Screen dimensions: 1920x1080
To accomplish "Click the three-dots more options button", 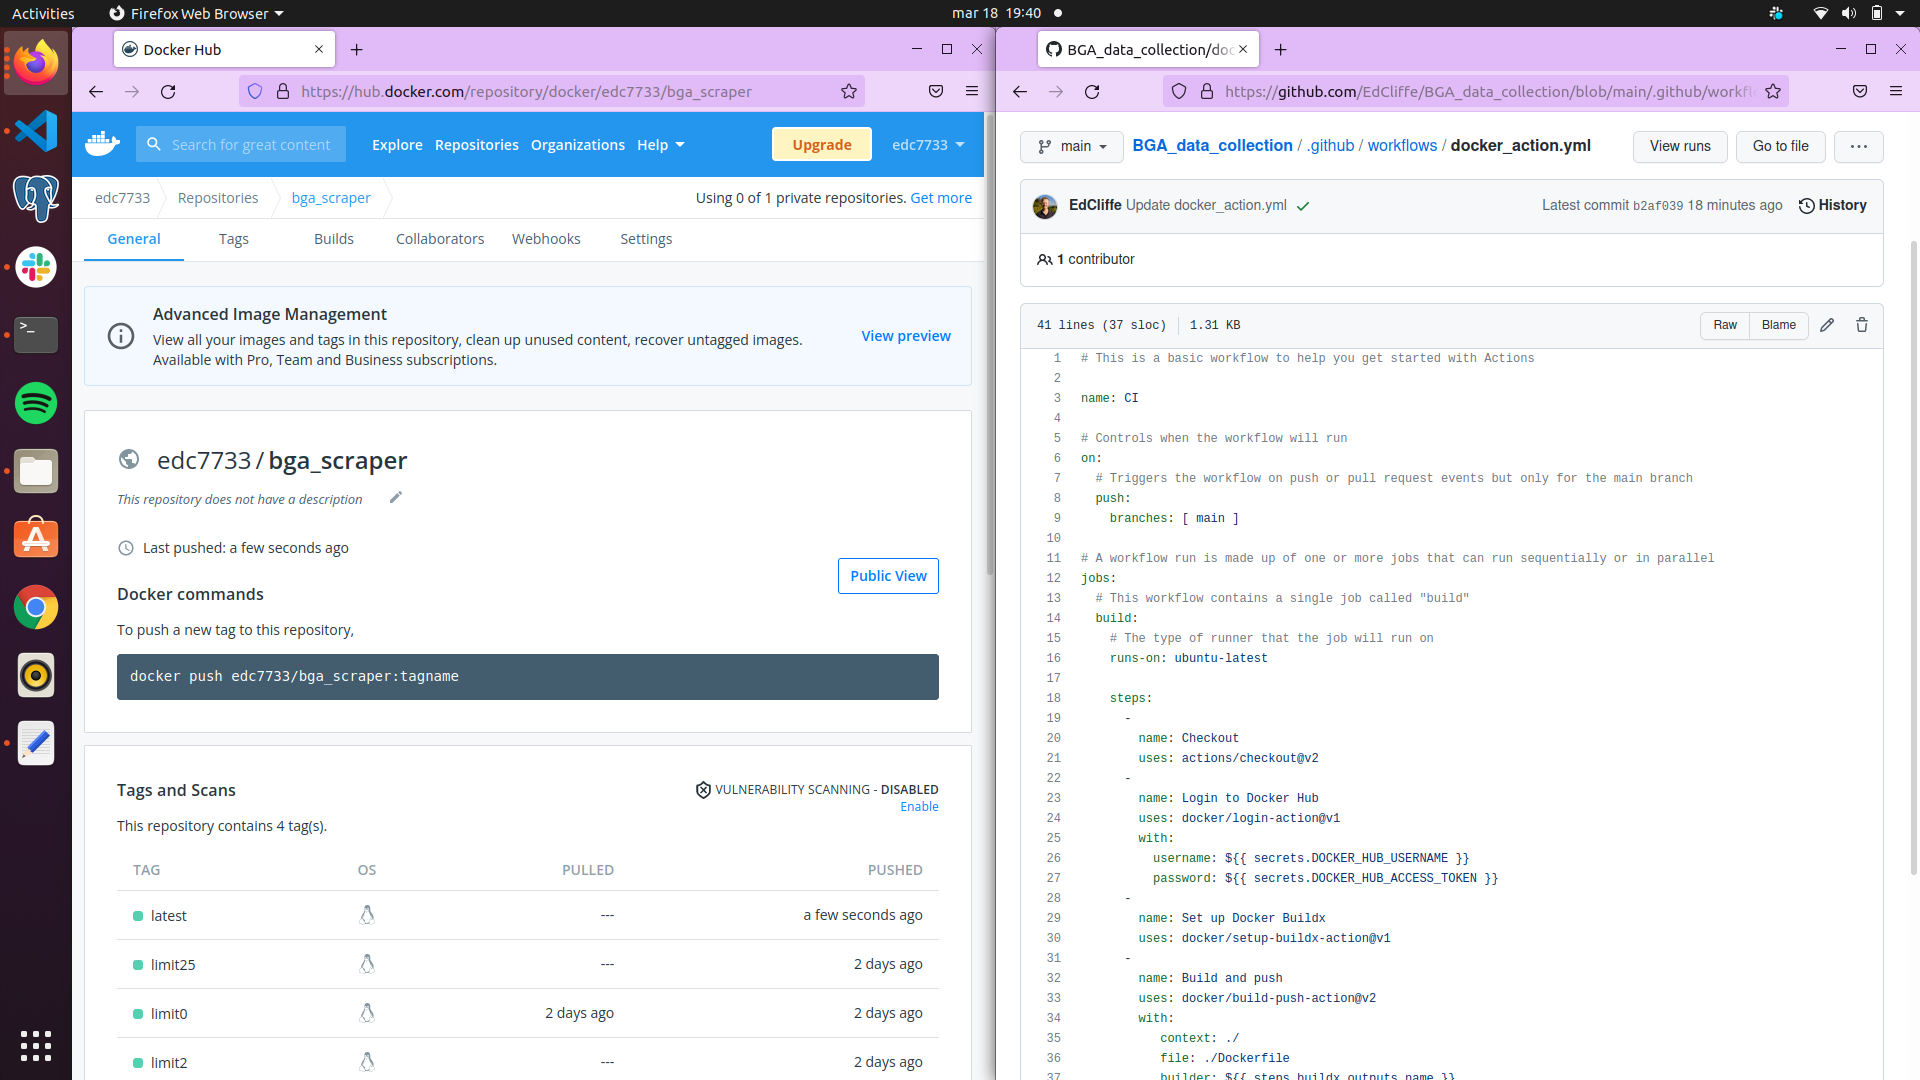I will pos(1858,146).
